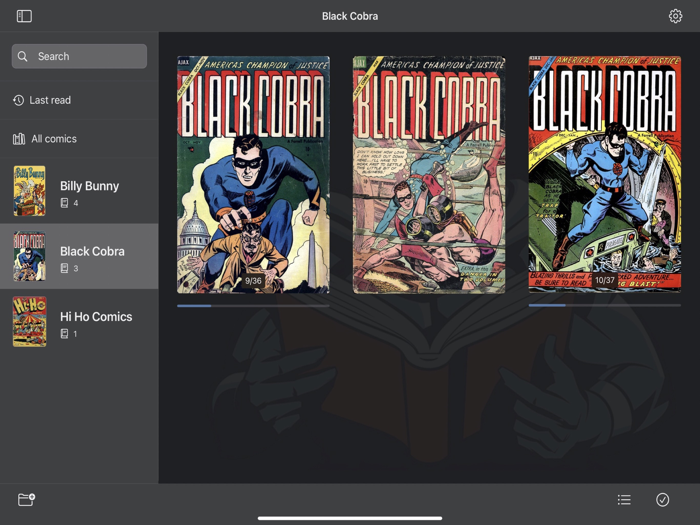Click the All comics library icon

tap(19, 139)
